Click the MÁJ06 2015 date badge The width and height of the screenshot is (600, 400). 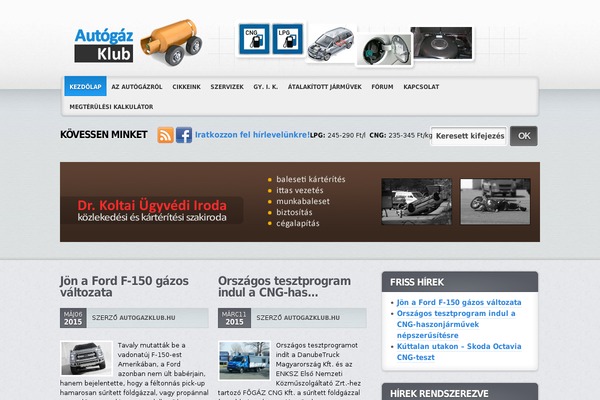(x=73, y=318)
